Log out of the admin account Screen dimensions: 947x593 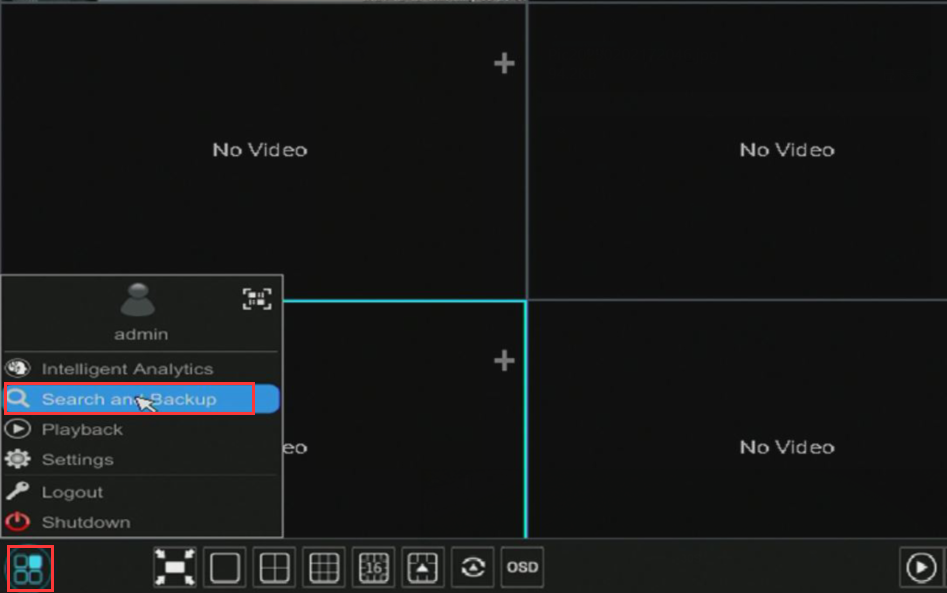coord(72,492)
